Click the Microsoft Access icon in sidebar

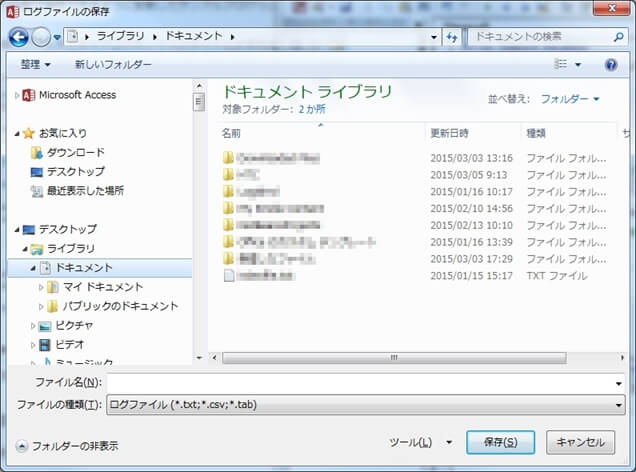tap(29, 95)
